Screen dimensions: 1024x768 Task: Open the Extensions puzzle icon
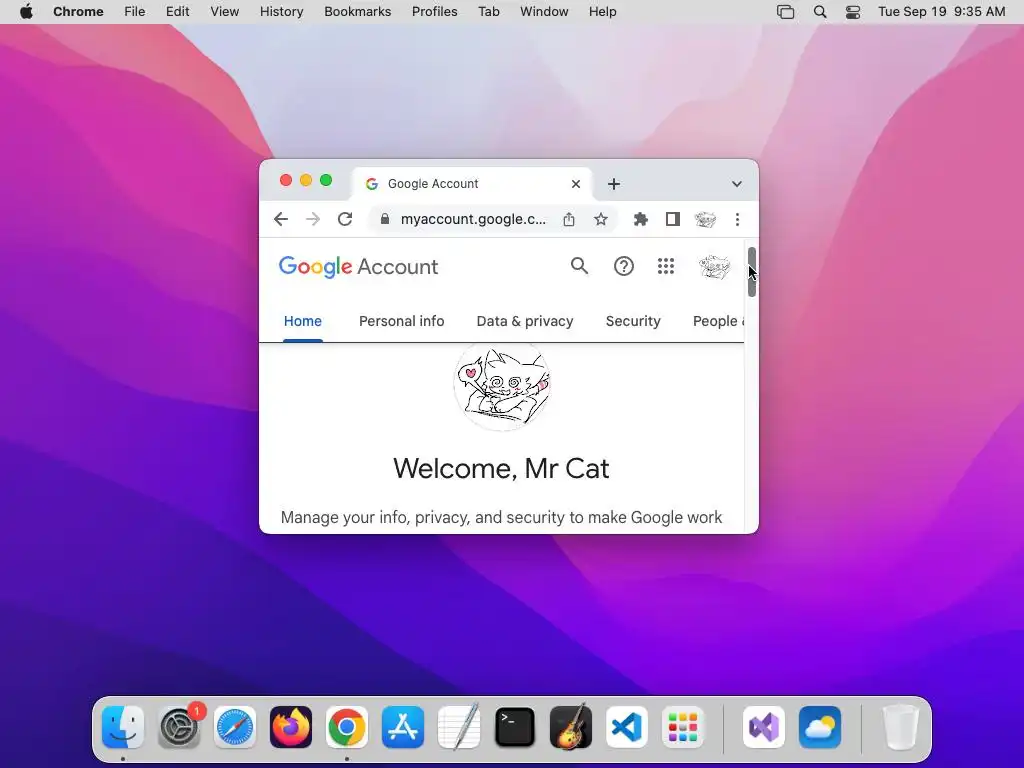pos(641,219)
